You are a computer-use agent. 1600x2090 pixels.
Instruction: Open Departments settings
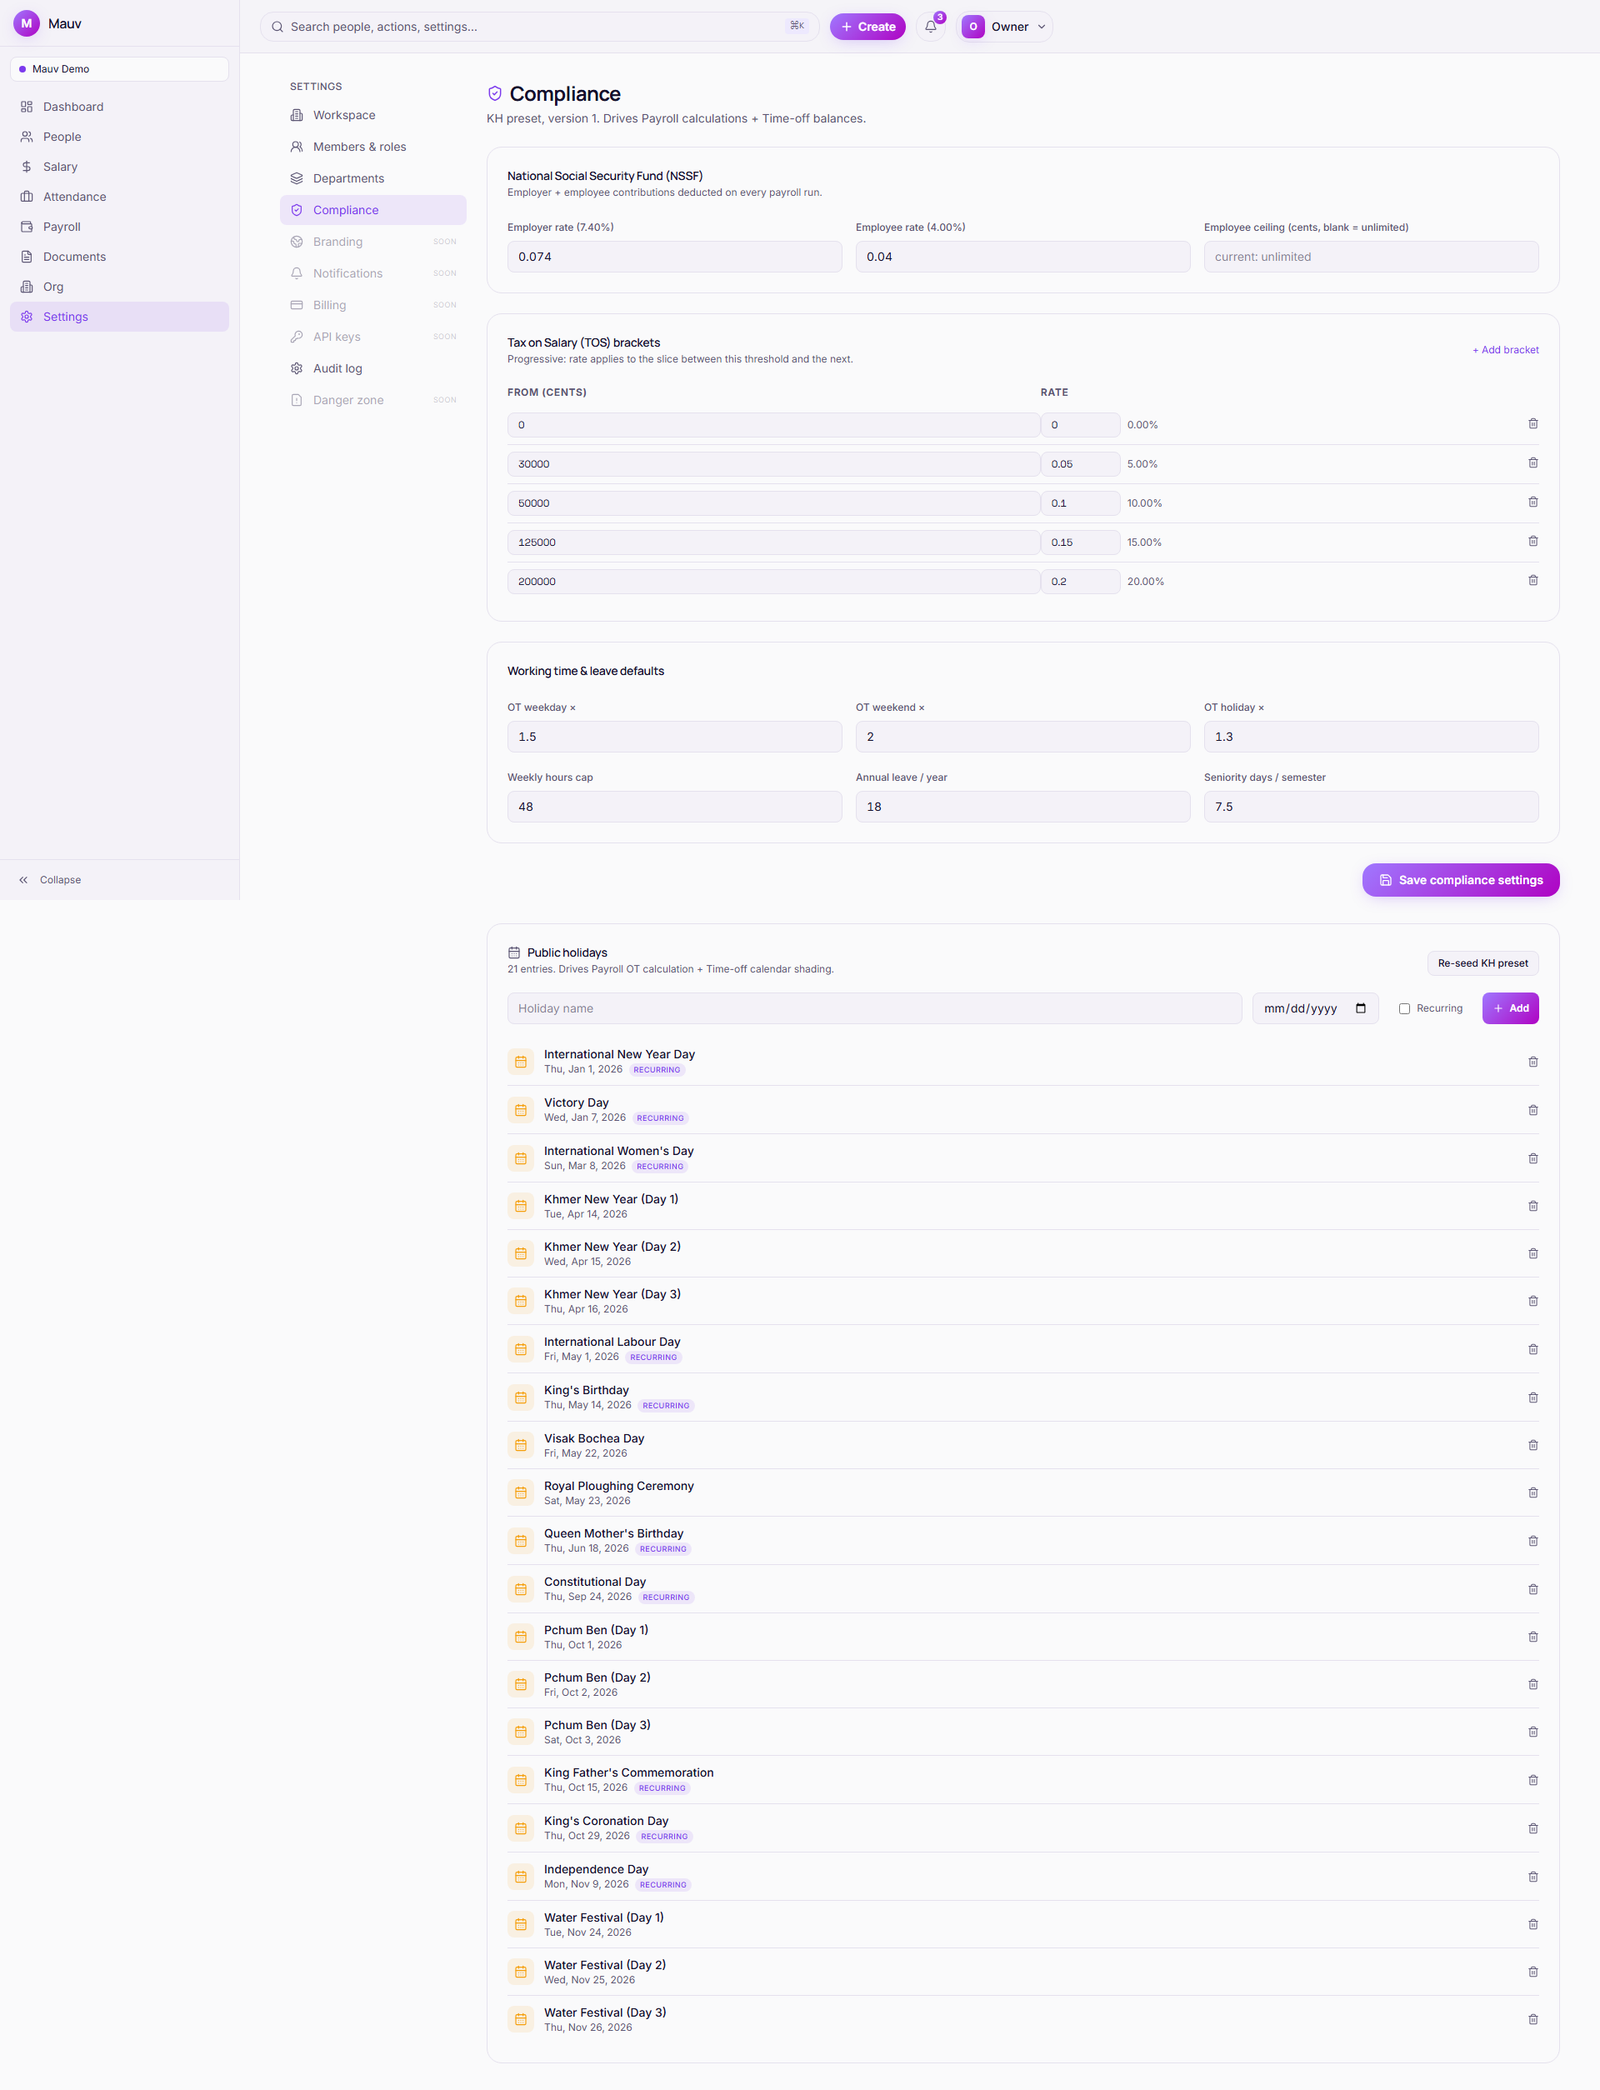point(373,178)
